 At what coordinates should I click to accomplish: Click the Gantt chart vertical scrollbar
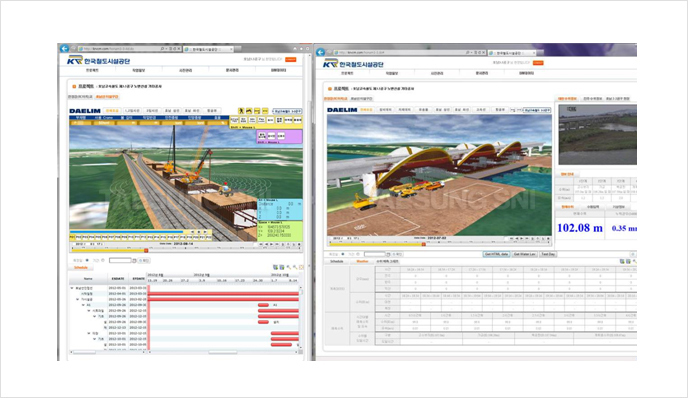(301, 317)
